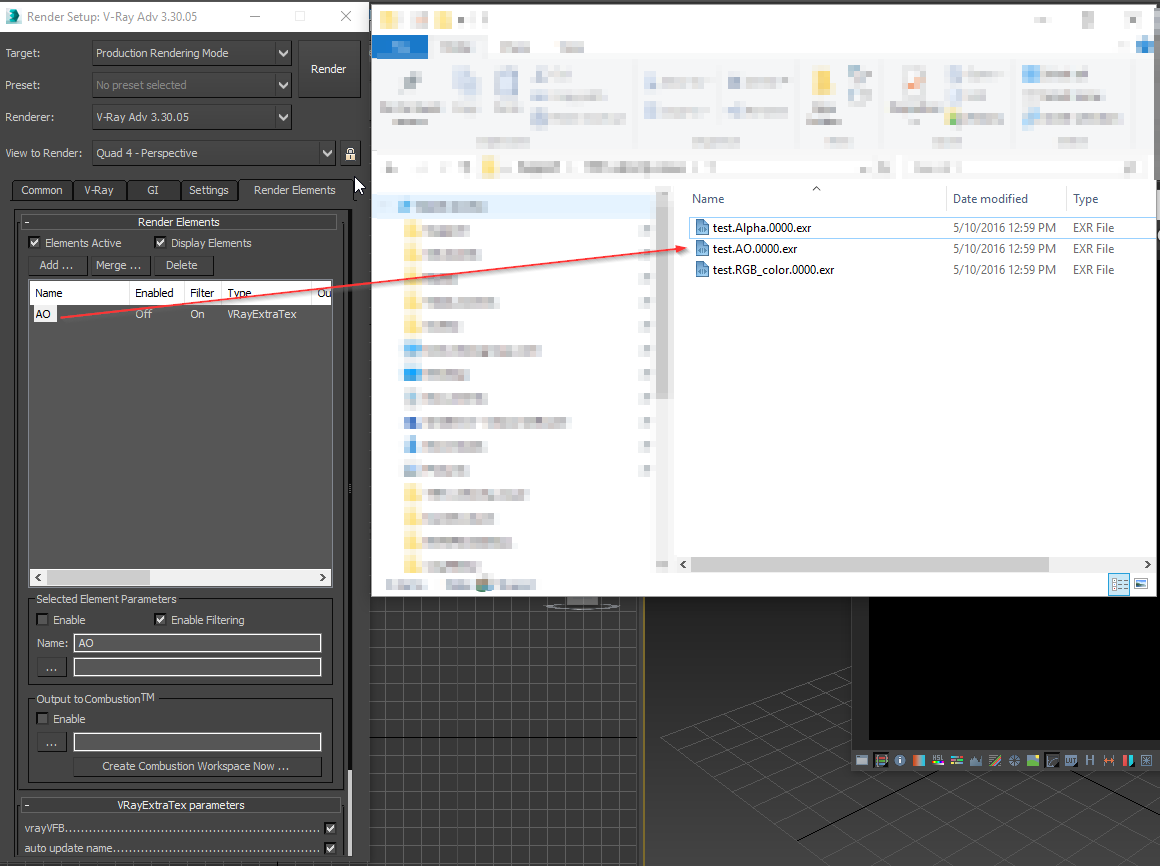Viewport: 1160px width, 866px height.
Task: Toggle force color clamping icon in VFB
Action: pos(881,760)
